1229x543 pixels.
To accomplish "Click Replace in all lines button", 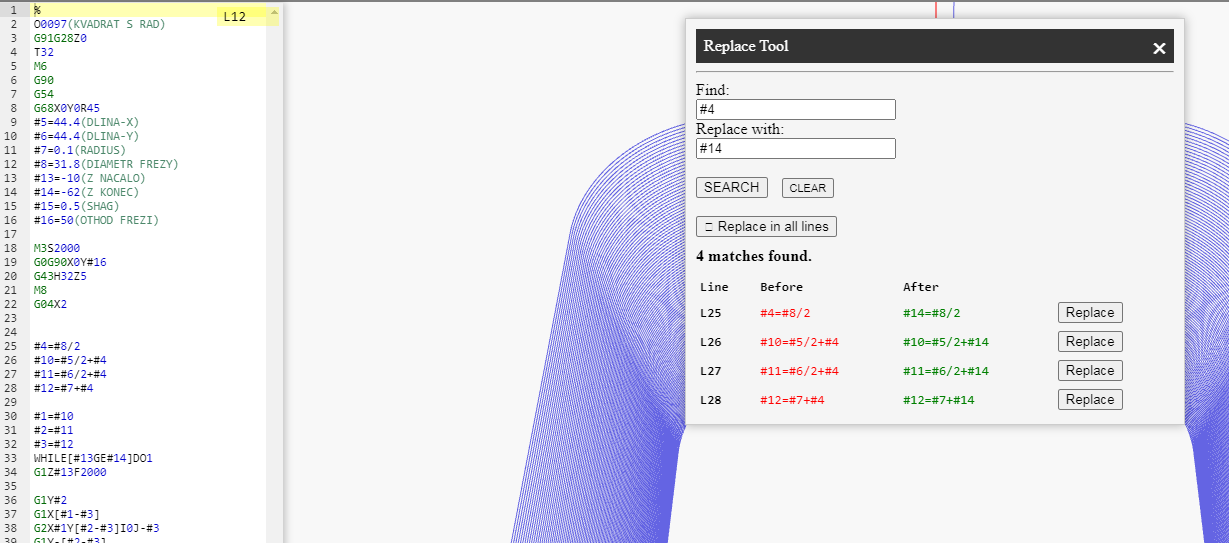I will click(766, 227).
